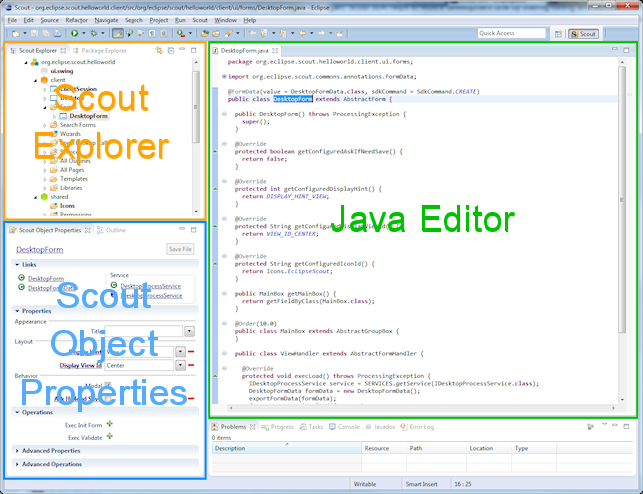Click Collapse All icon in Scout Explorer
This screenshot has width=643, height=494.
point(171,50)
